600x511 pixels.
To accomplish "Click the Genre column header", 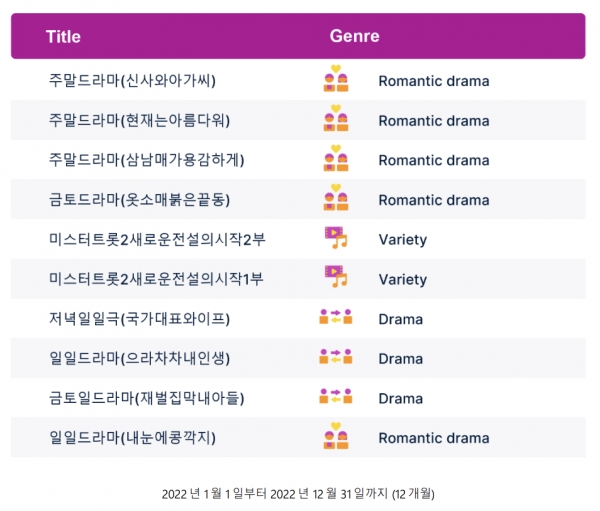I will point(354,36).
